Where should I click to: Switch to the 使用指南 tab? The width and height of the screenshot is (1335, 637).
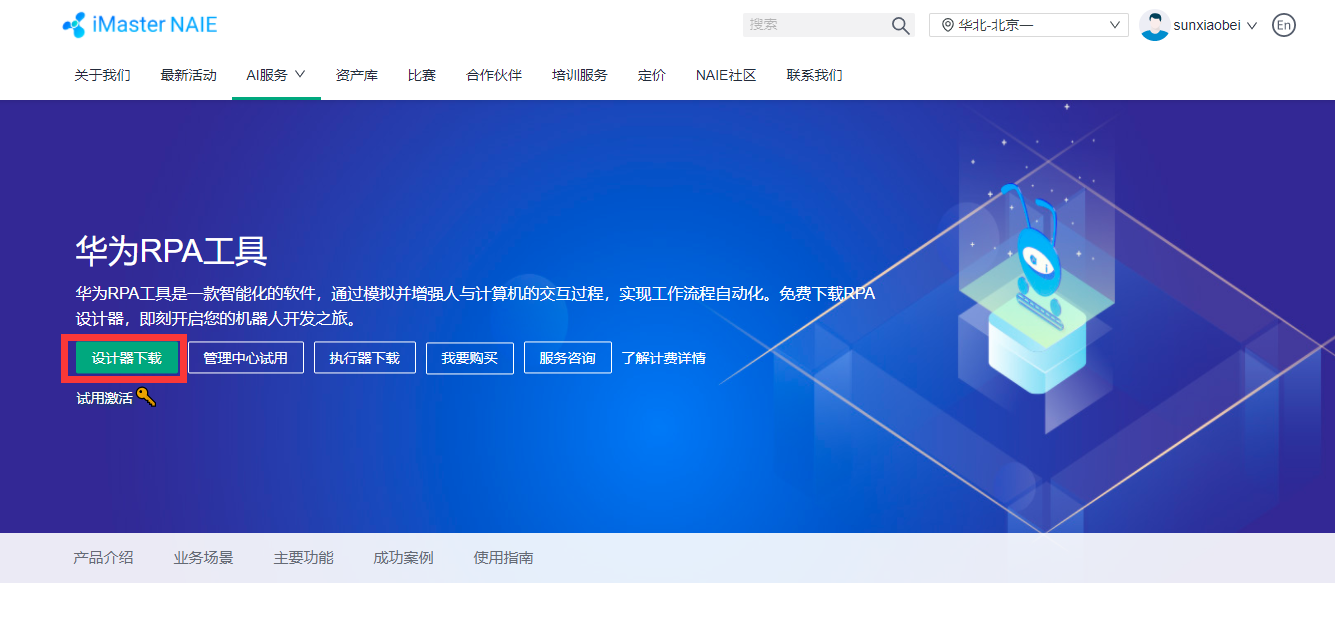click(503, 558)
